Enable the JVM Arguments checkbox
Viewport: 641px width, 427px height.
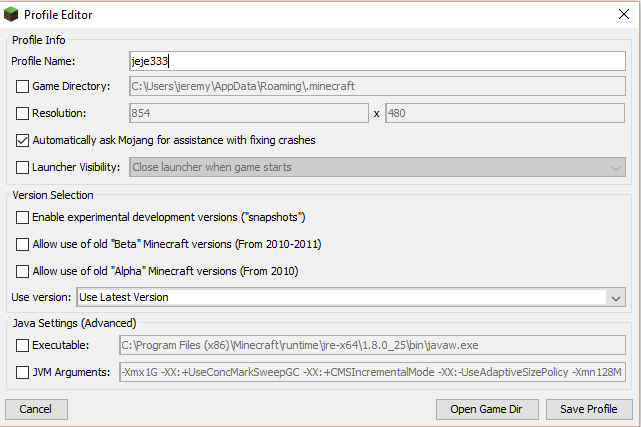coord(22,373)
